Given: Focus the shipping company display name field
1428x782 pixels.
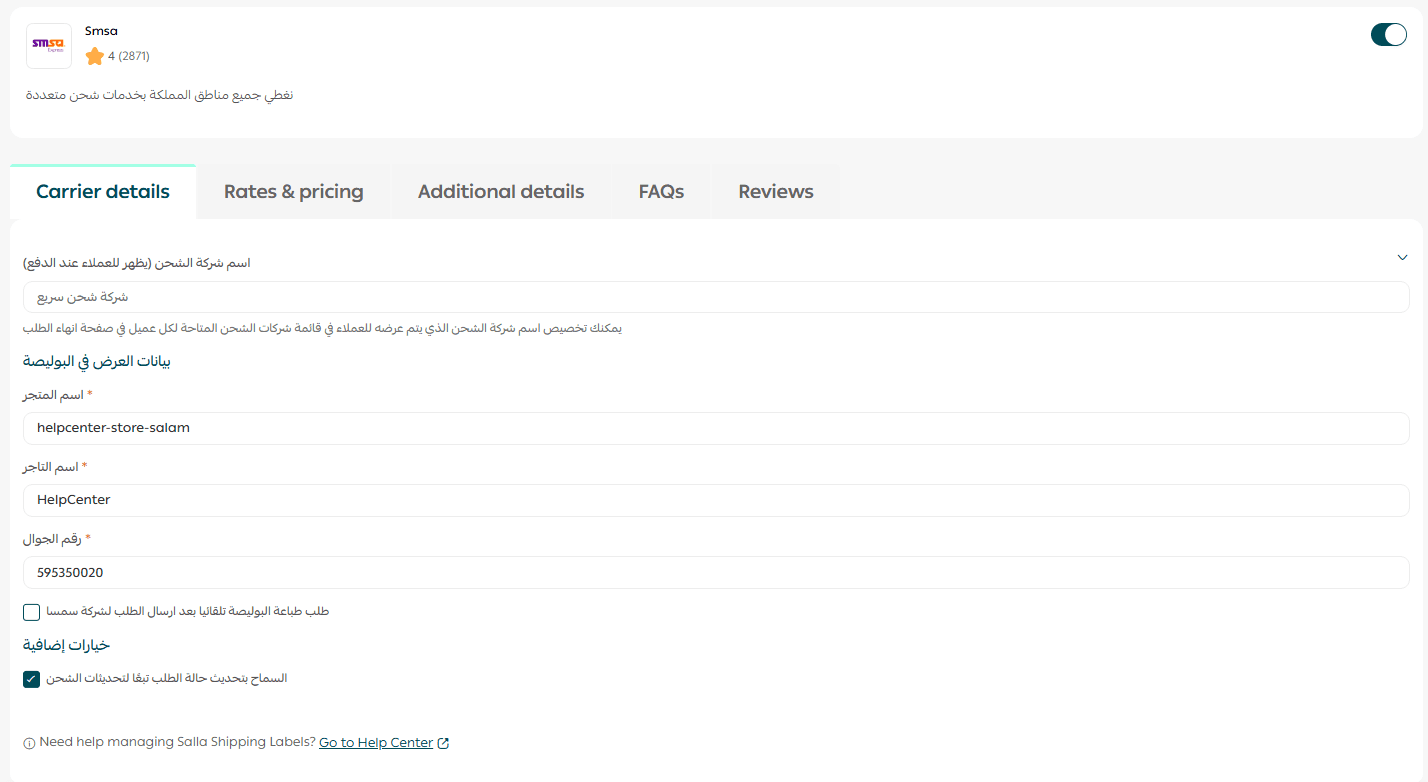Looking at the screenshot, I should pyautogui.click(x=715, y=297).
